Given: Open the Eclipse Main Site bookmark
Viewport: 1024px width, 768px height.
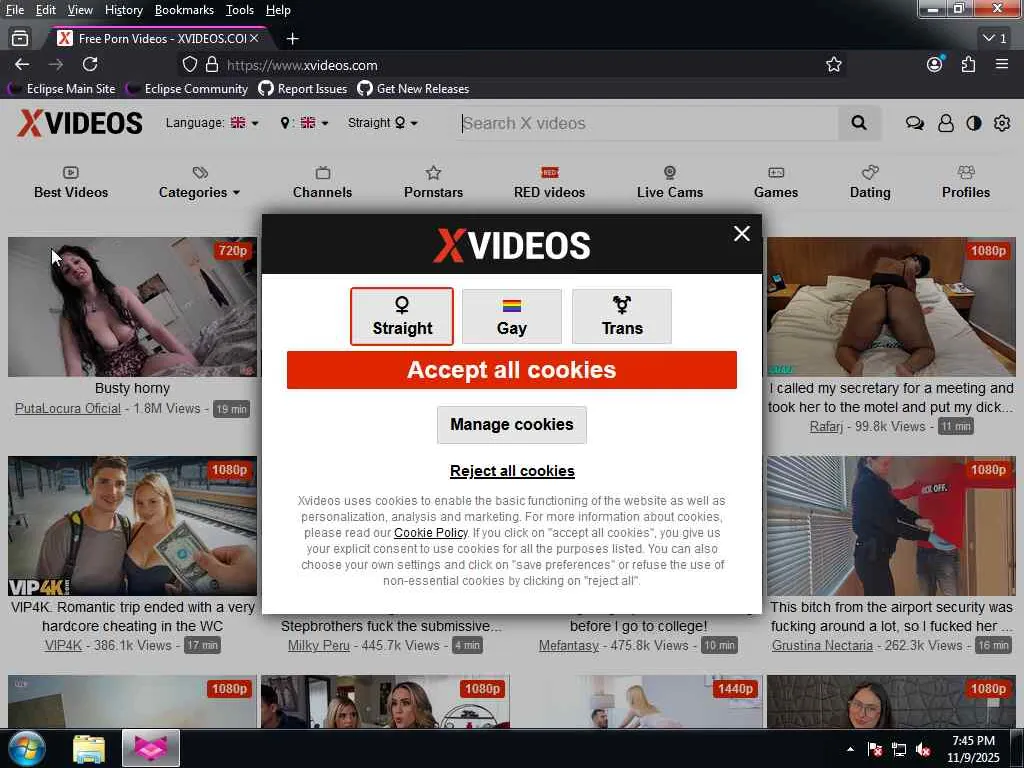Looking at the screenshot, I should [x=61, y=89].
